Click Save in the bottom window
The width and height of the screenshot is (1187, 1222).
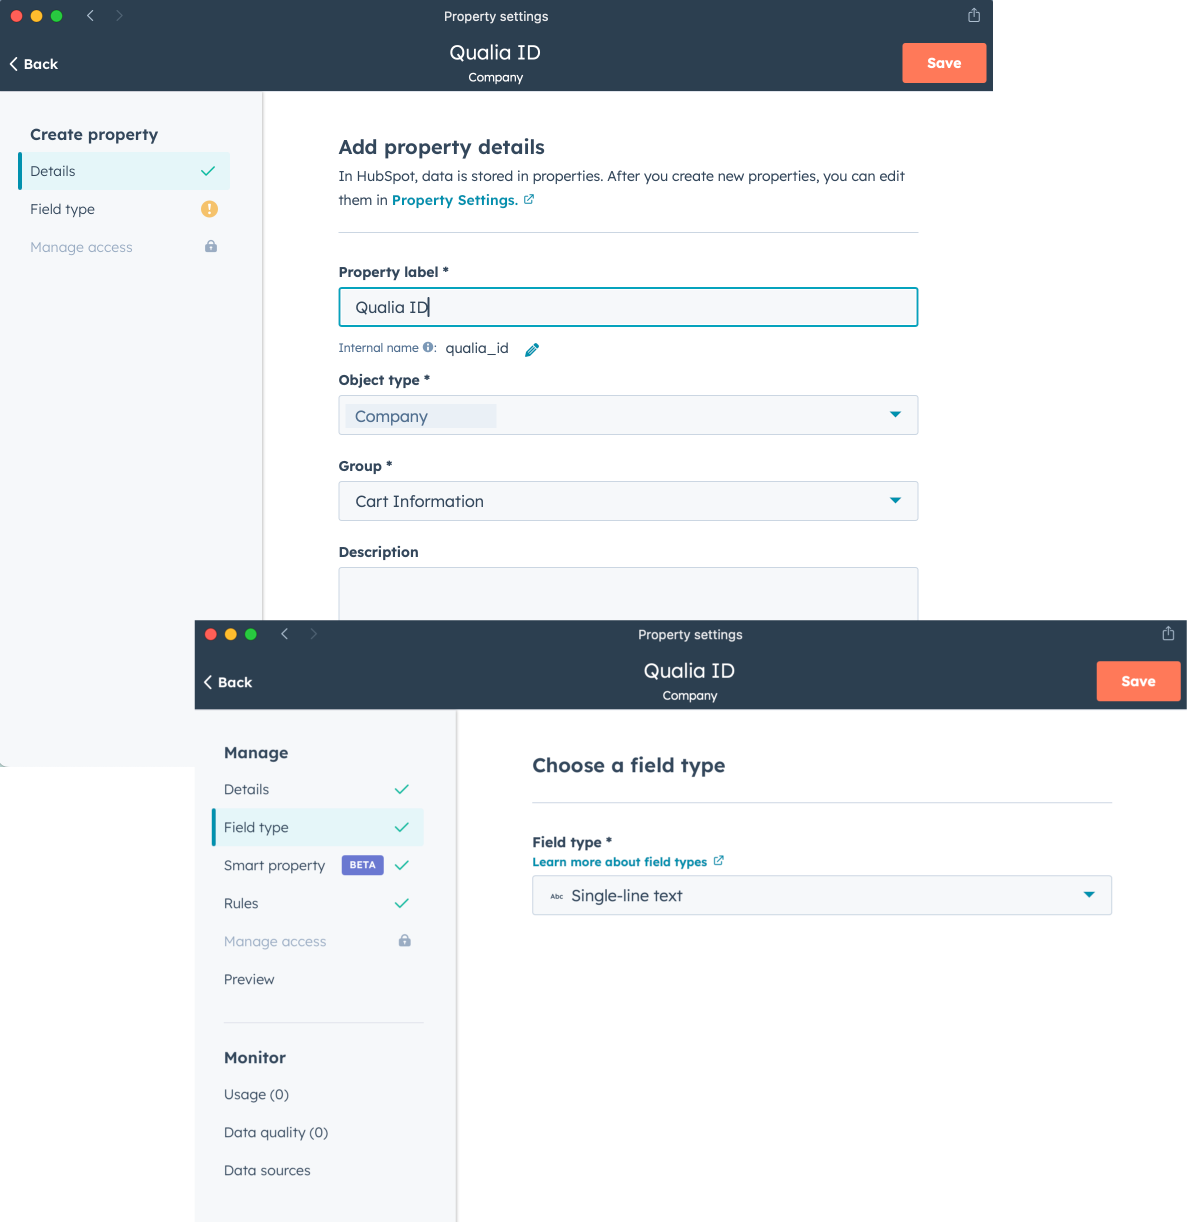(x=1138, y=681)
